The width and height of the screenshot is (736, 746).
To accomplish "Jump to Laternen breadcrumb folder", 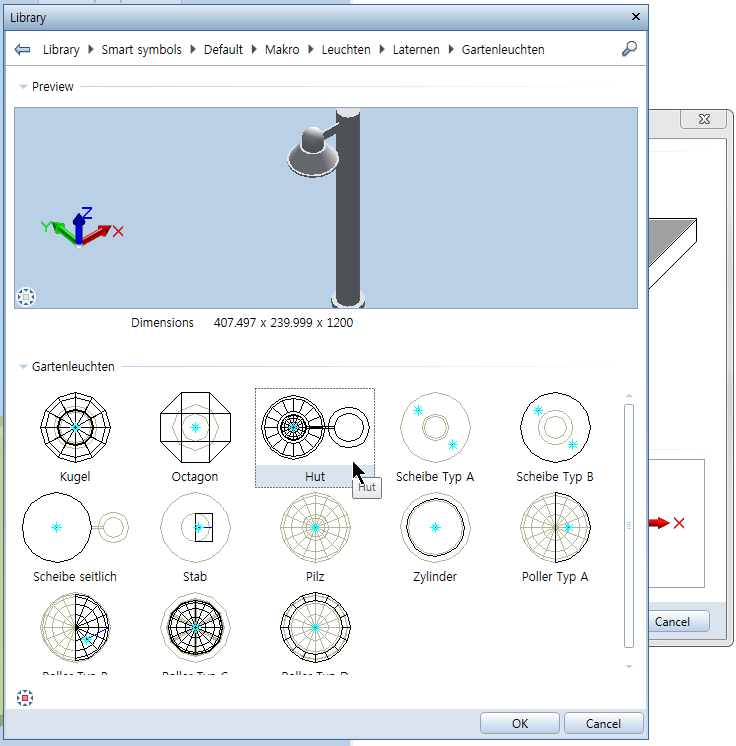I will point(415,49).
